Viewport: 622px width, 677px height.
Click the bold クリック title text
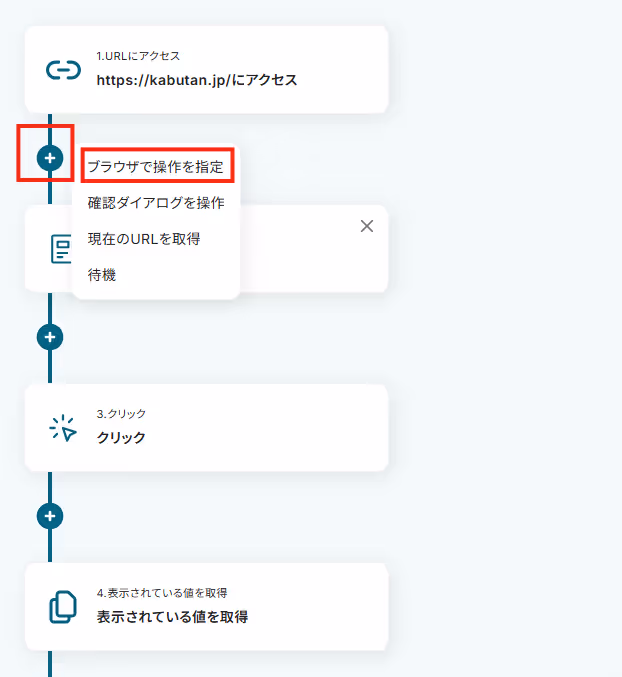point(121,437)
